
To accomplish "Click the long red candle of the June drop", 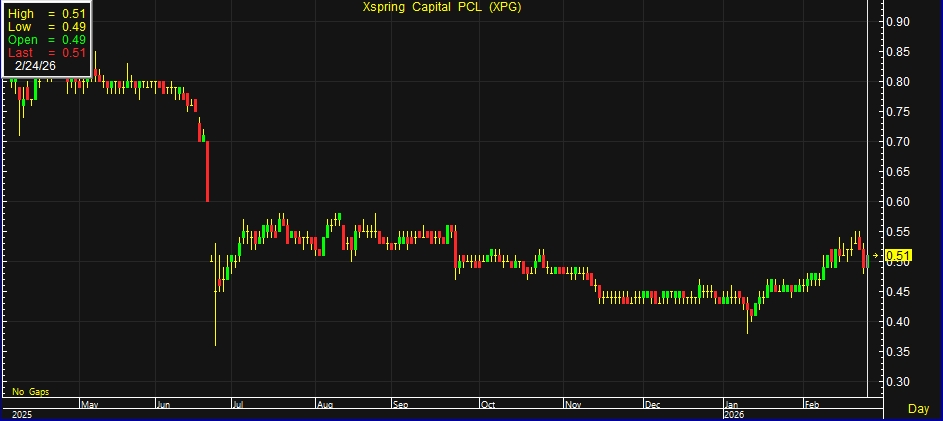I will (207, 171).
